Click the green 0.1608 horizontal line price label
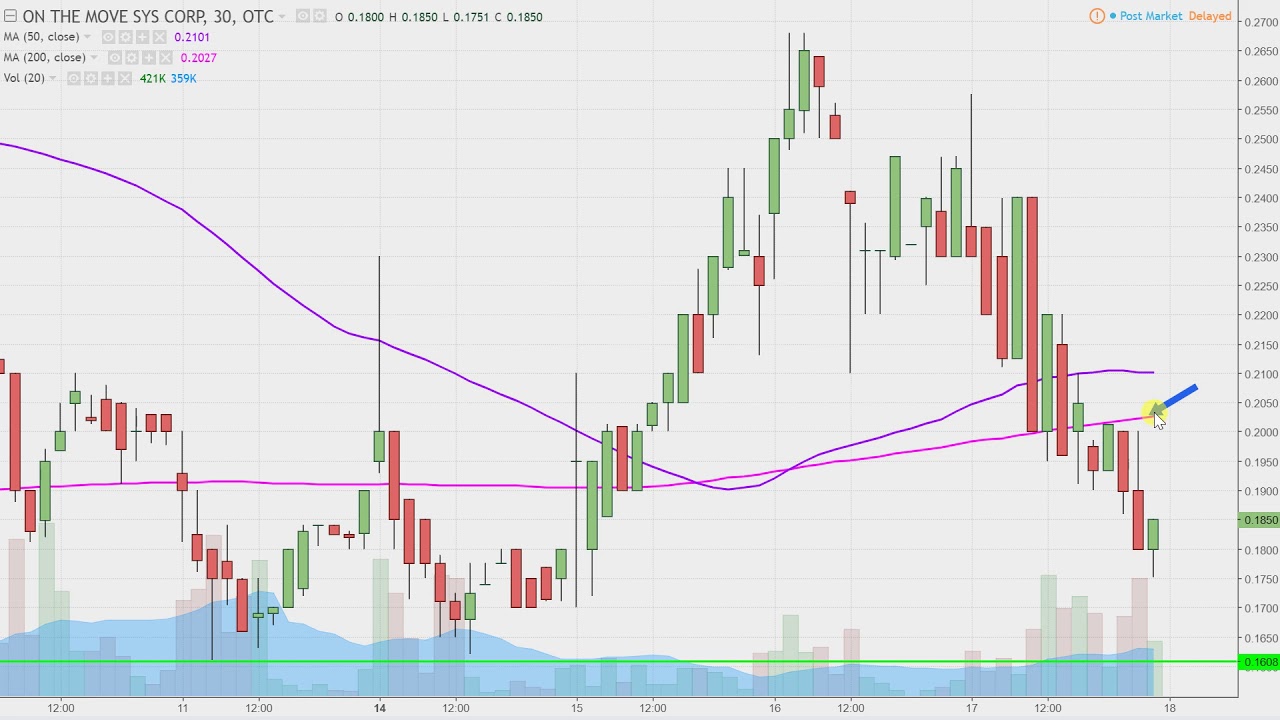Image resolution: width=1280 pixels, height=720 pixels. pos(1259,662)
